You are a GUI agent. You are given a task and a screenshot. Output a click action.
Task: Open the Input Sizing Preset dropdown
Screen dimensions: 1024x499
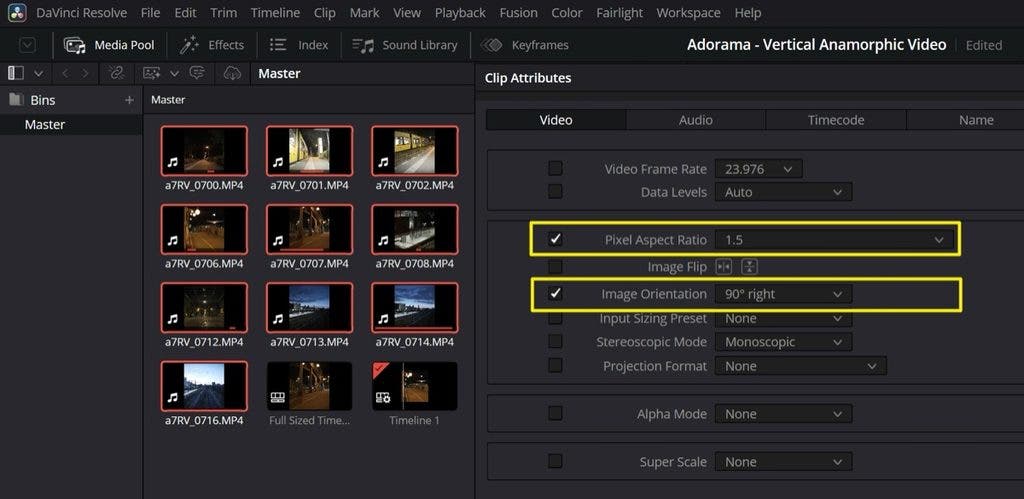pyautogui.click(x=784, y=318)
